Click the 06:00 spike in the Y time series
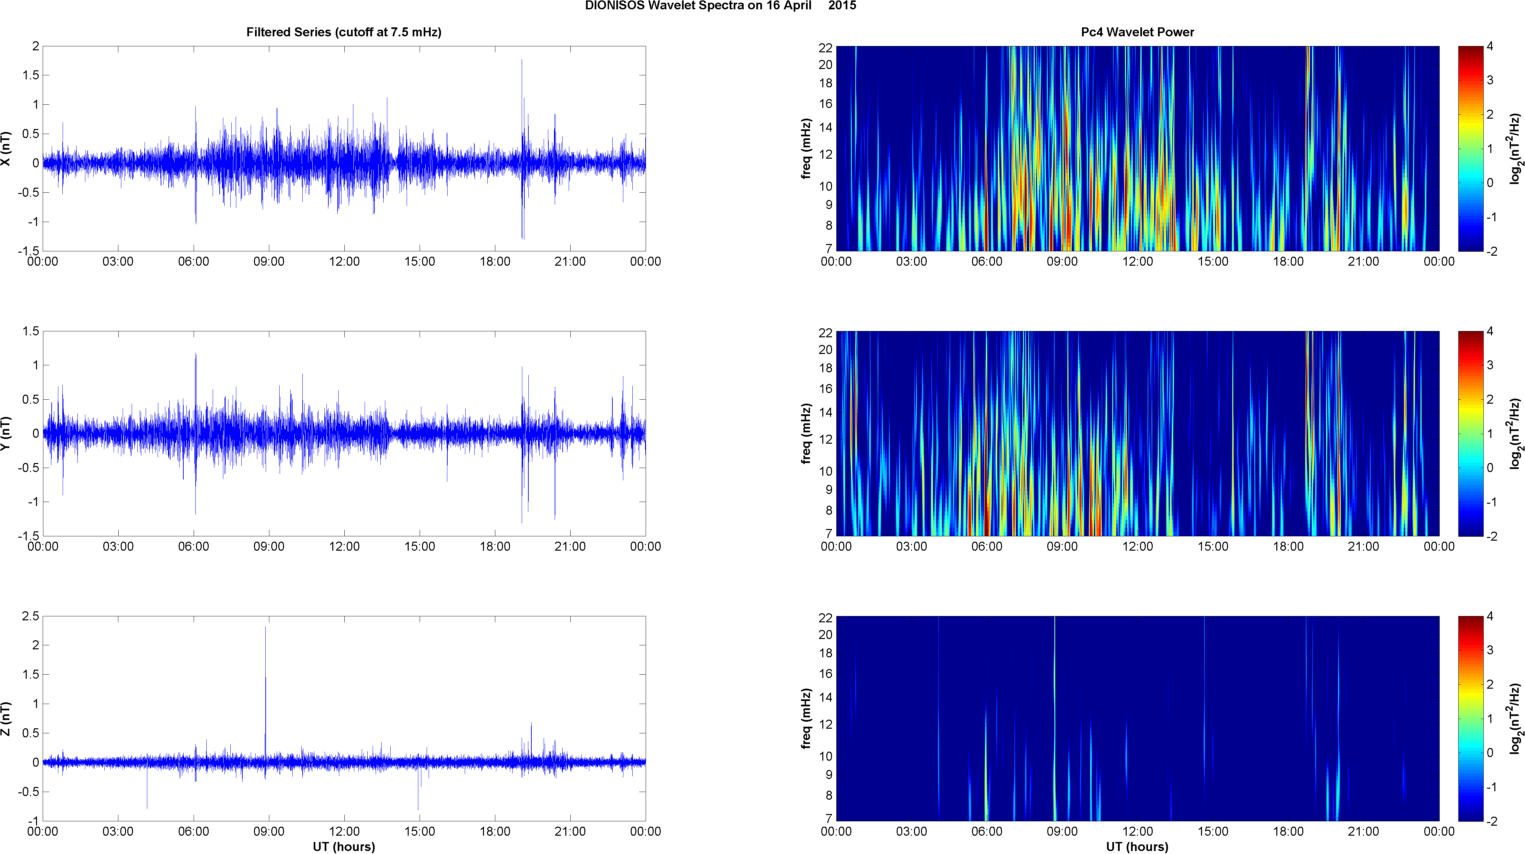 point(196,432)
